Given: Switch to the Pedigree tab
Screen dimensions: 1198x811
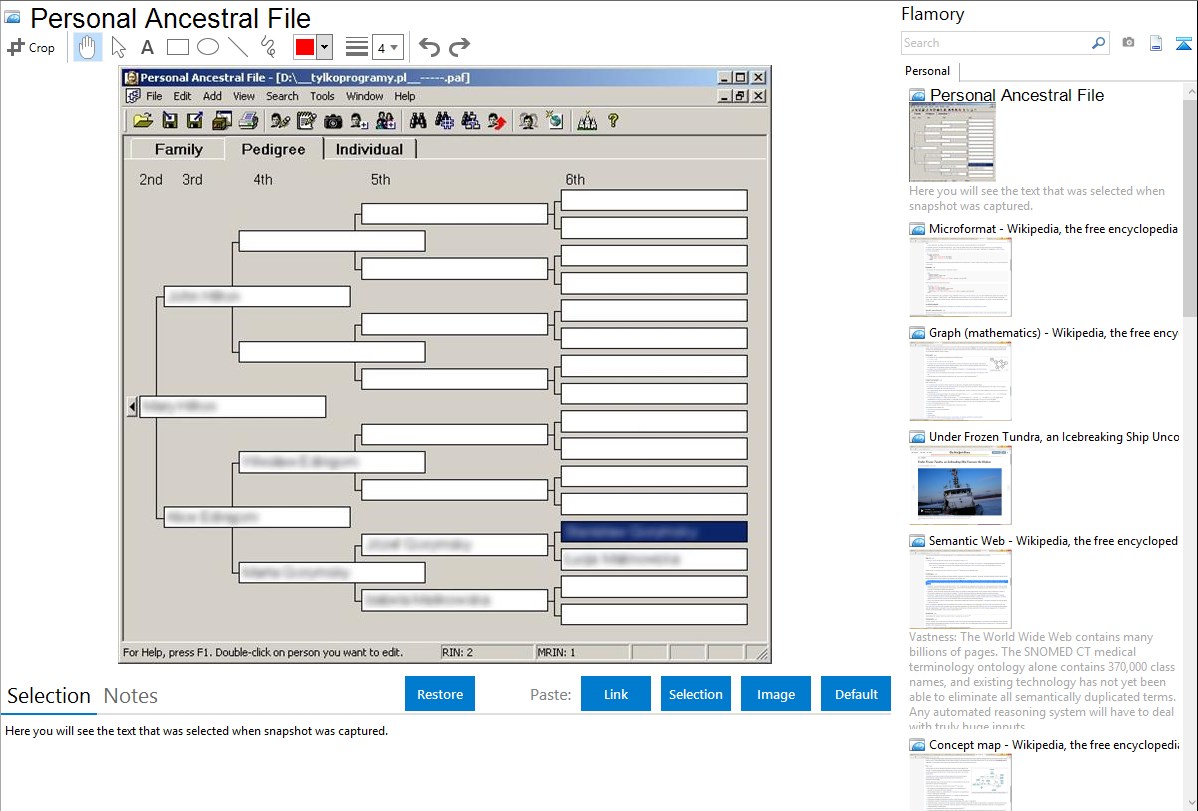Looking at the screenshot, I should tap(274, 149).
